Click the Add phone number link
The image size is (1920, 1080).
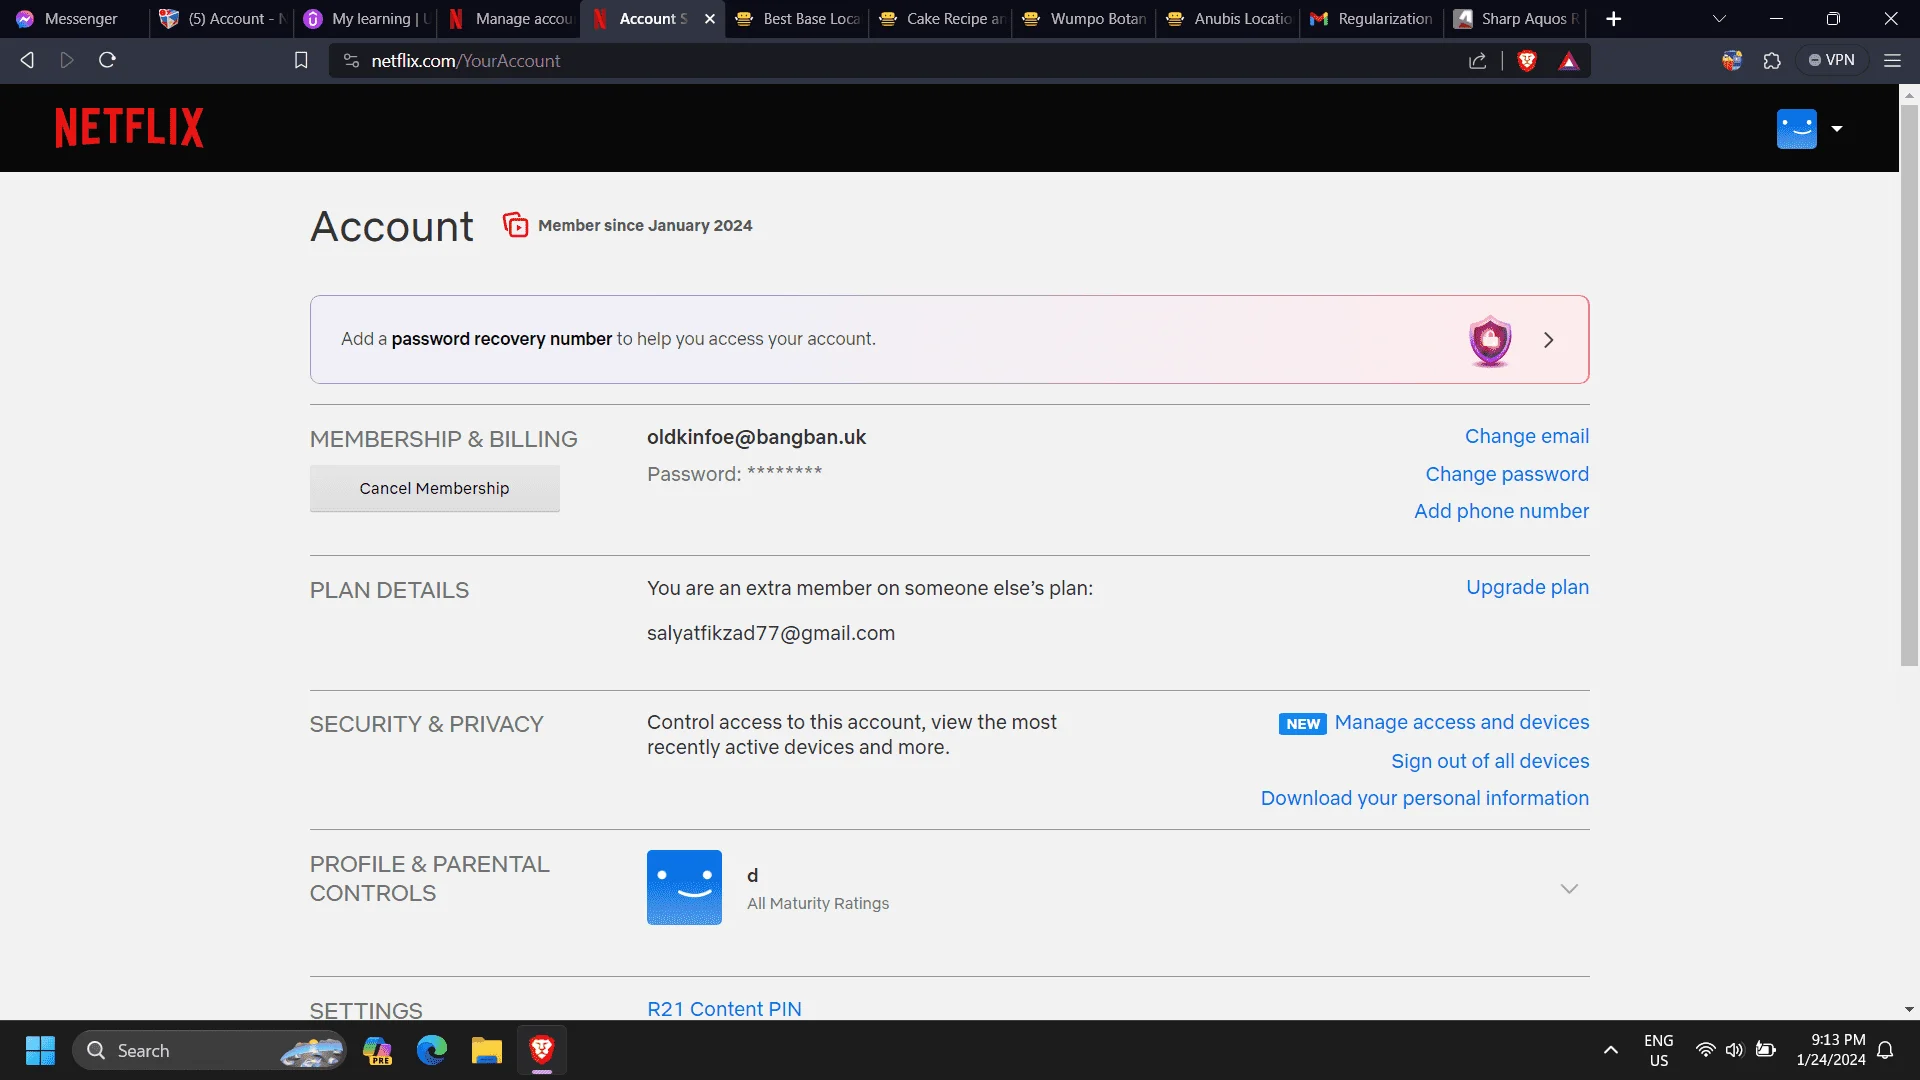[1501, 511]
